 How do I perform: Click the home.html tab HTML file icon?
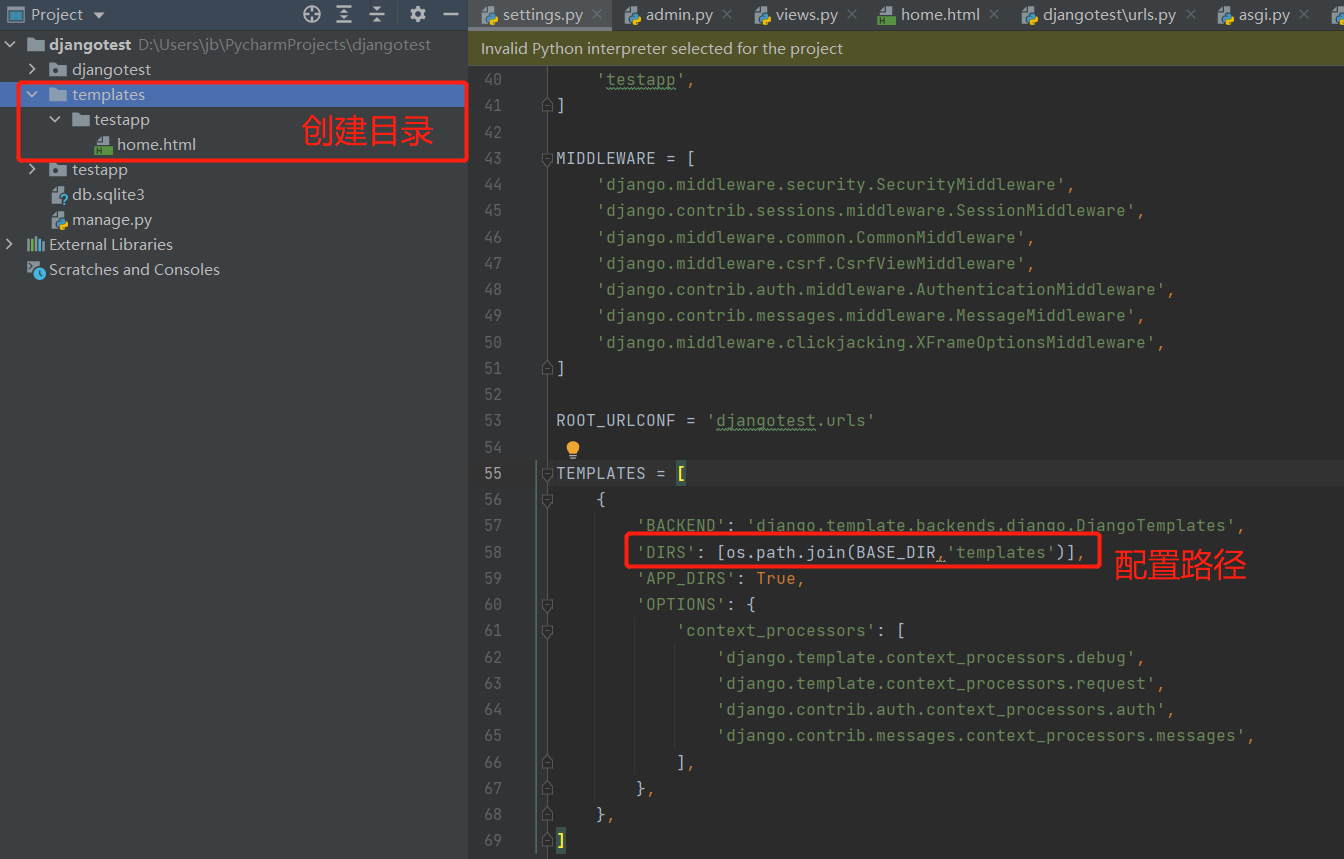[x=886, y=15]
